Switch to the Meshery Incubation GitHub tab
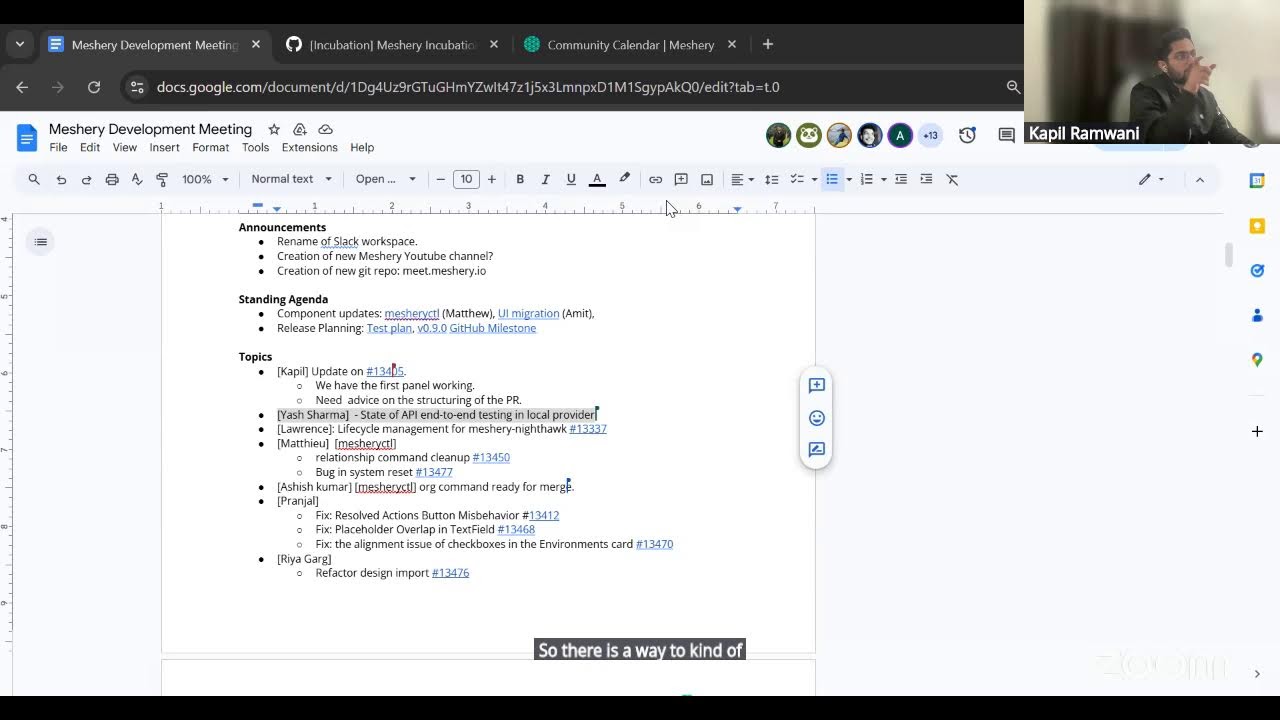The image size is (1280, 720). pyautogui.click(x=392, y=45)
